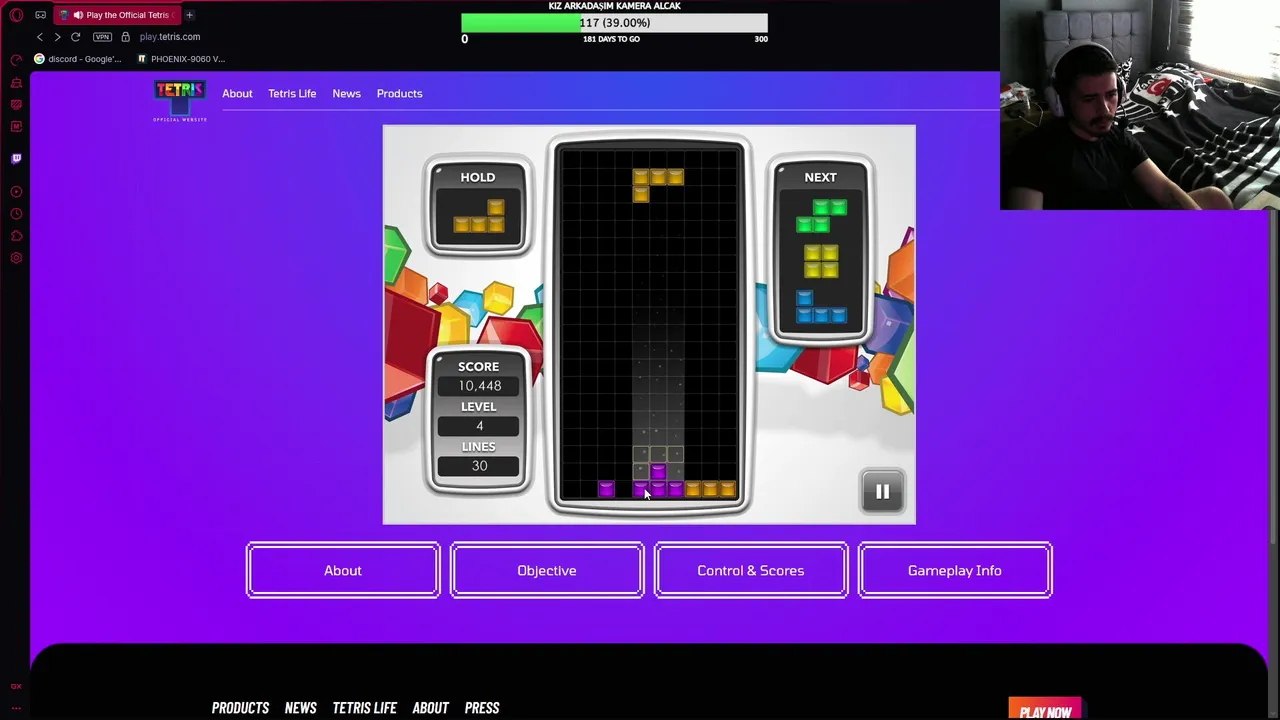1280x720 pixels.
Task: Open a new tab with plus button
Action: [x=189, y=15]
